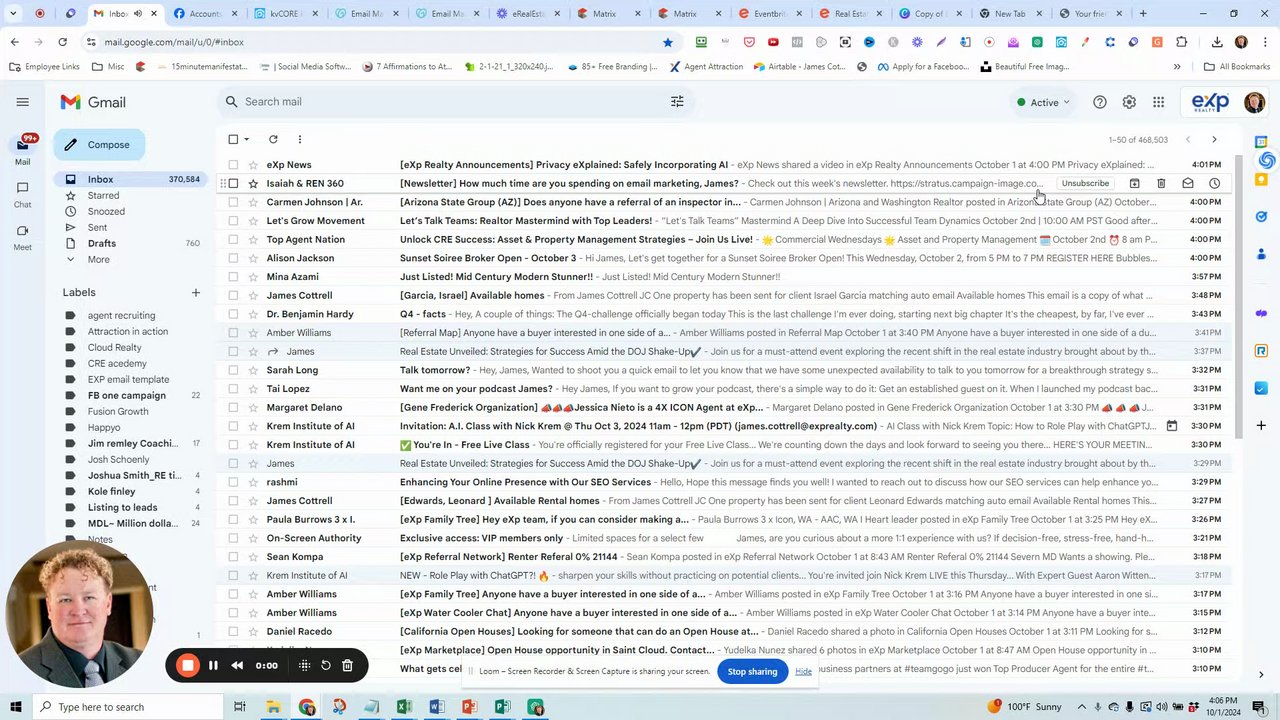Open the Cloud Realty label
Viewport: 1280px width, 720px height.
(114, 348)
